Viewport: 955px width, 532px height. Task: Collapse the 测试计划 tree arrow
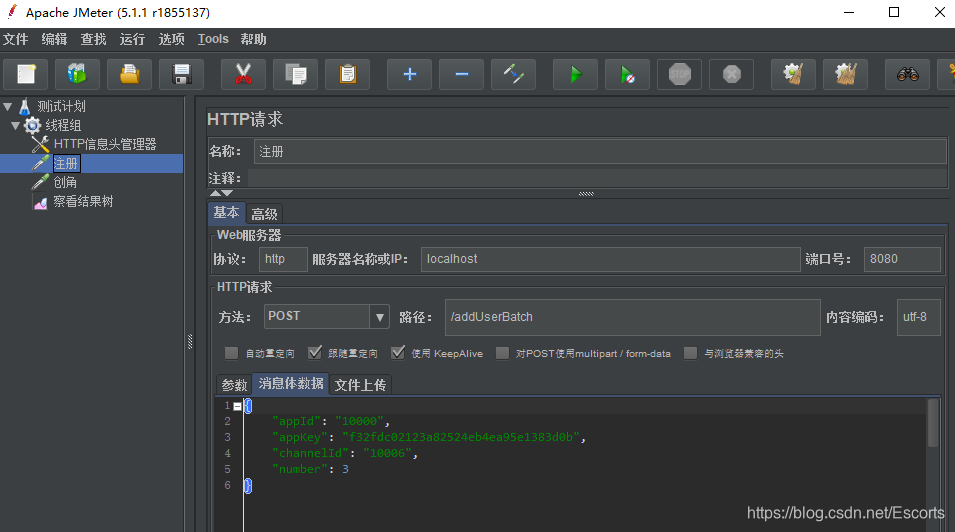click(8, 107)
